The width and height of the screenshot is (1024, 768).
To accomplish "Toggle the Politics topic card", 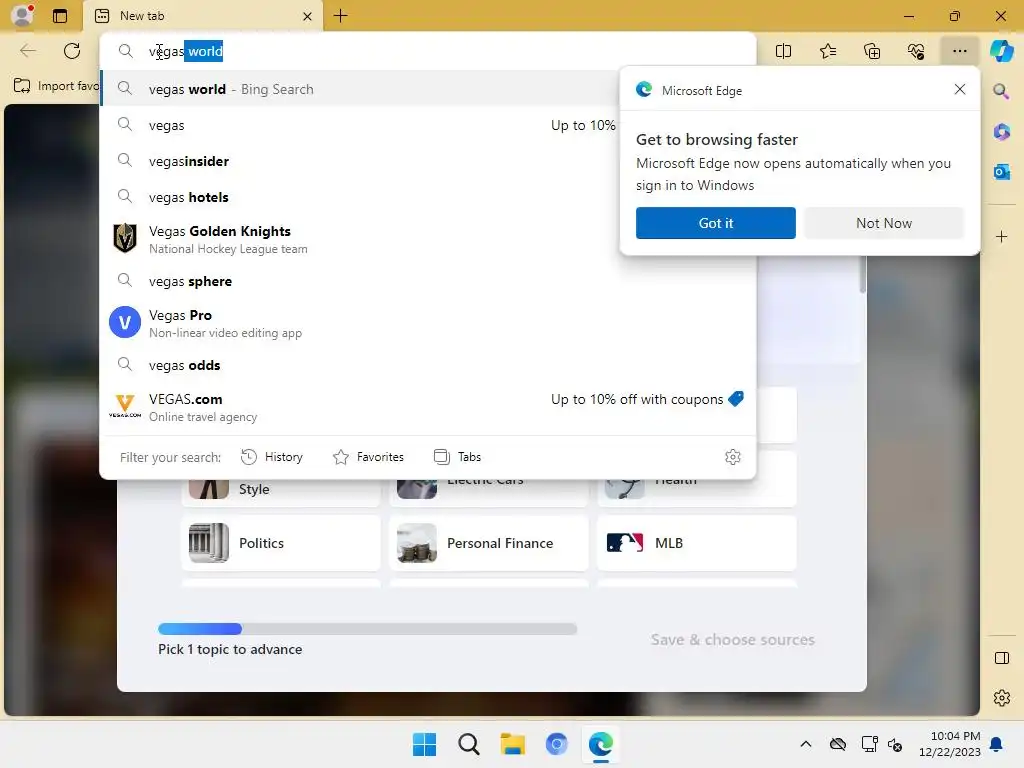I will tap(281, 543).
